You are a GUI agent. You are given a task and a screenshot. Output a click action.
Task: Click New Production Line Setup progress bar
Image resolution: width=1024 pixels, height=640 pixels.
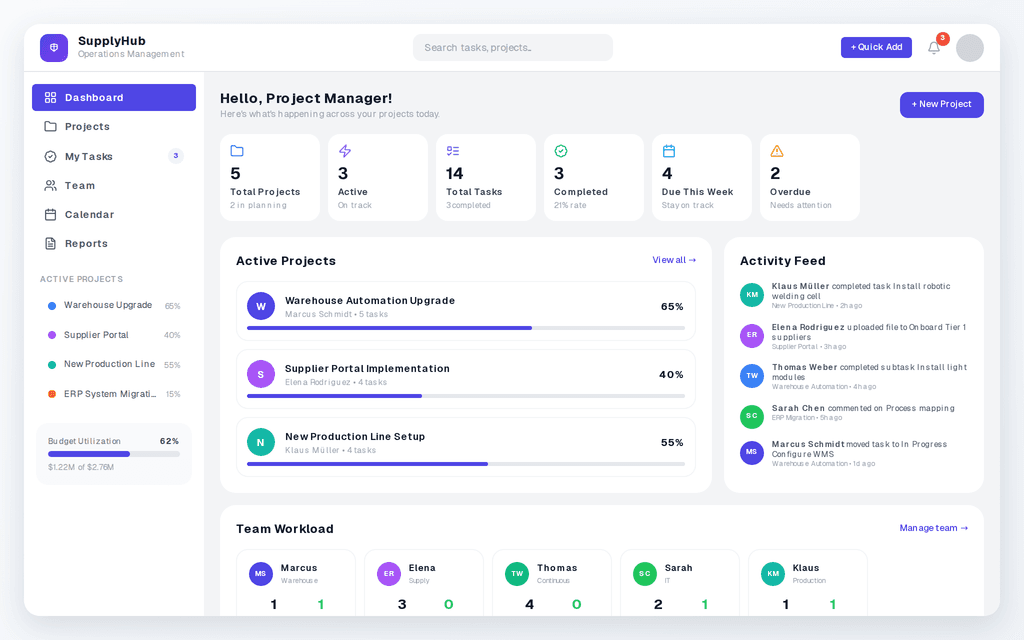tap(466, 464)
